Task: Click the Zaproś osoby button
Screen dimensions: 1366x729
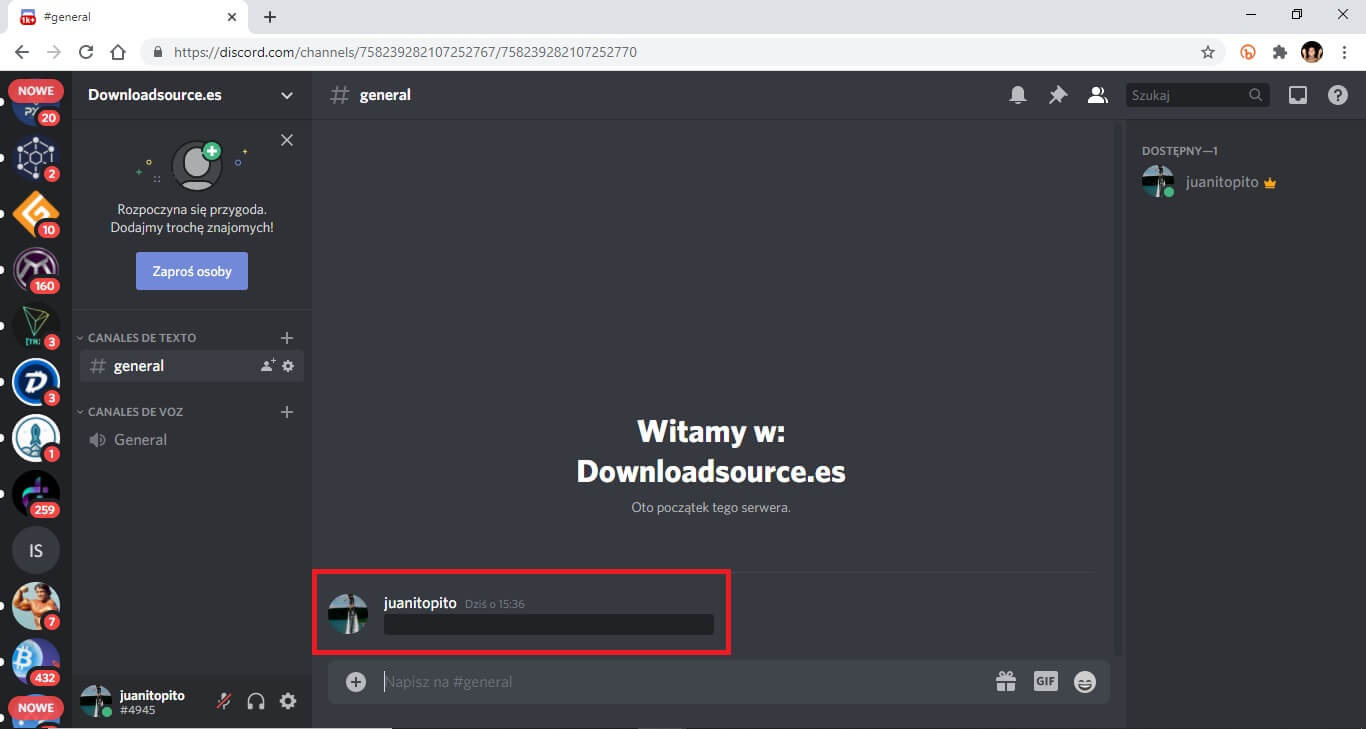Action: click(192, 271)
